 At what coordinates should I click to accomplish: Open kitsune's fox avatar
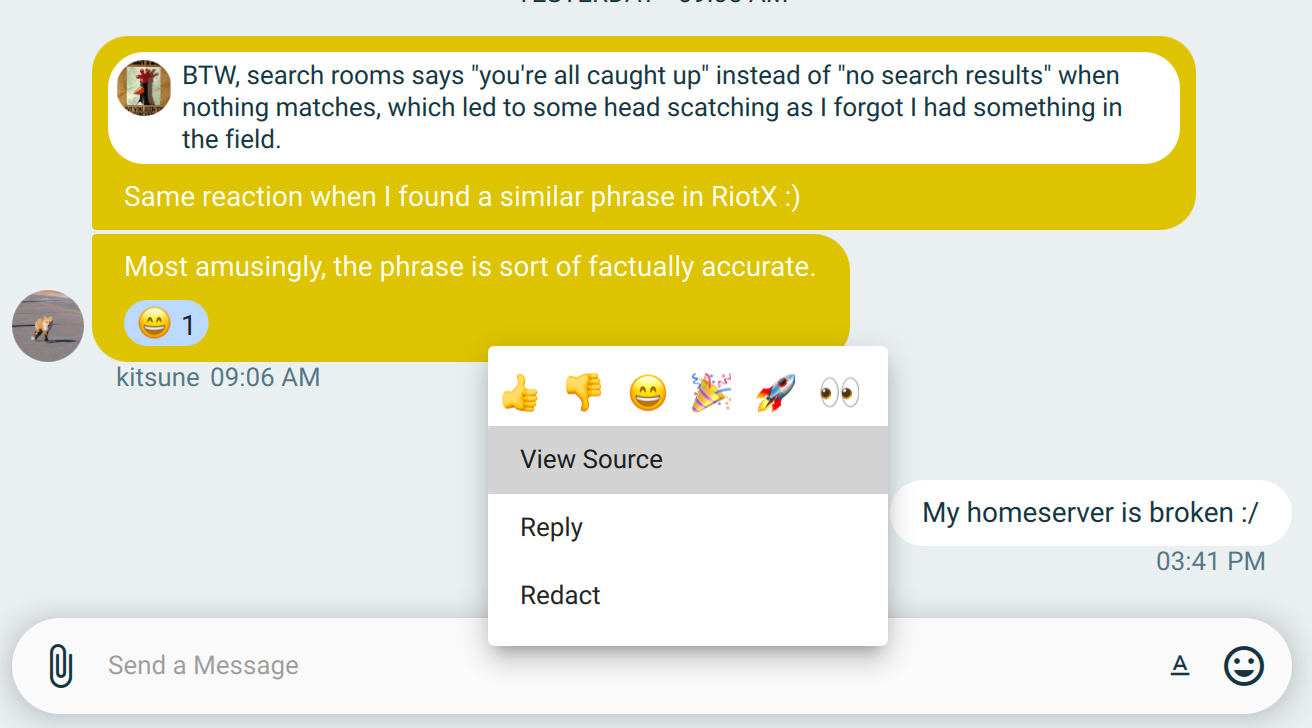pyautogui.click(x=48, y=326)
